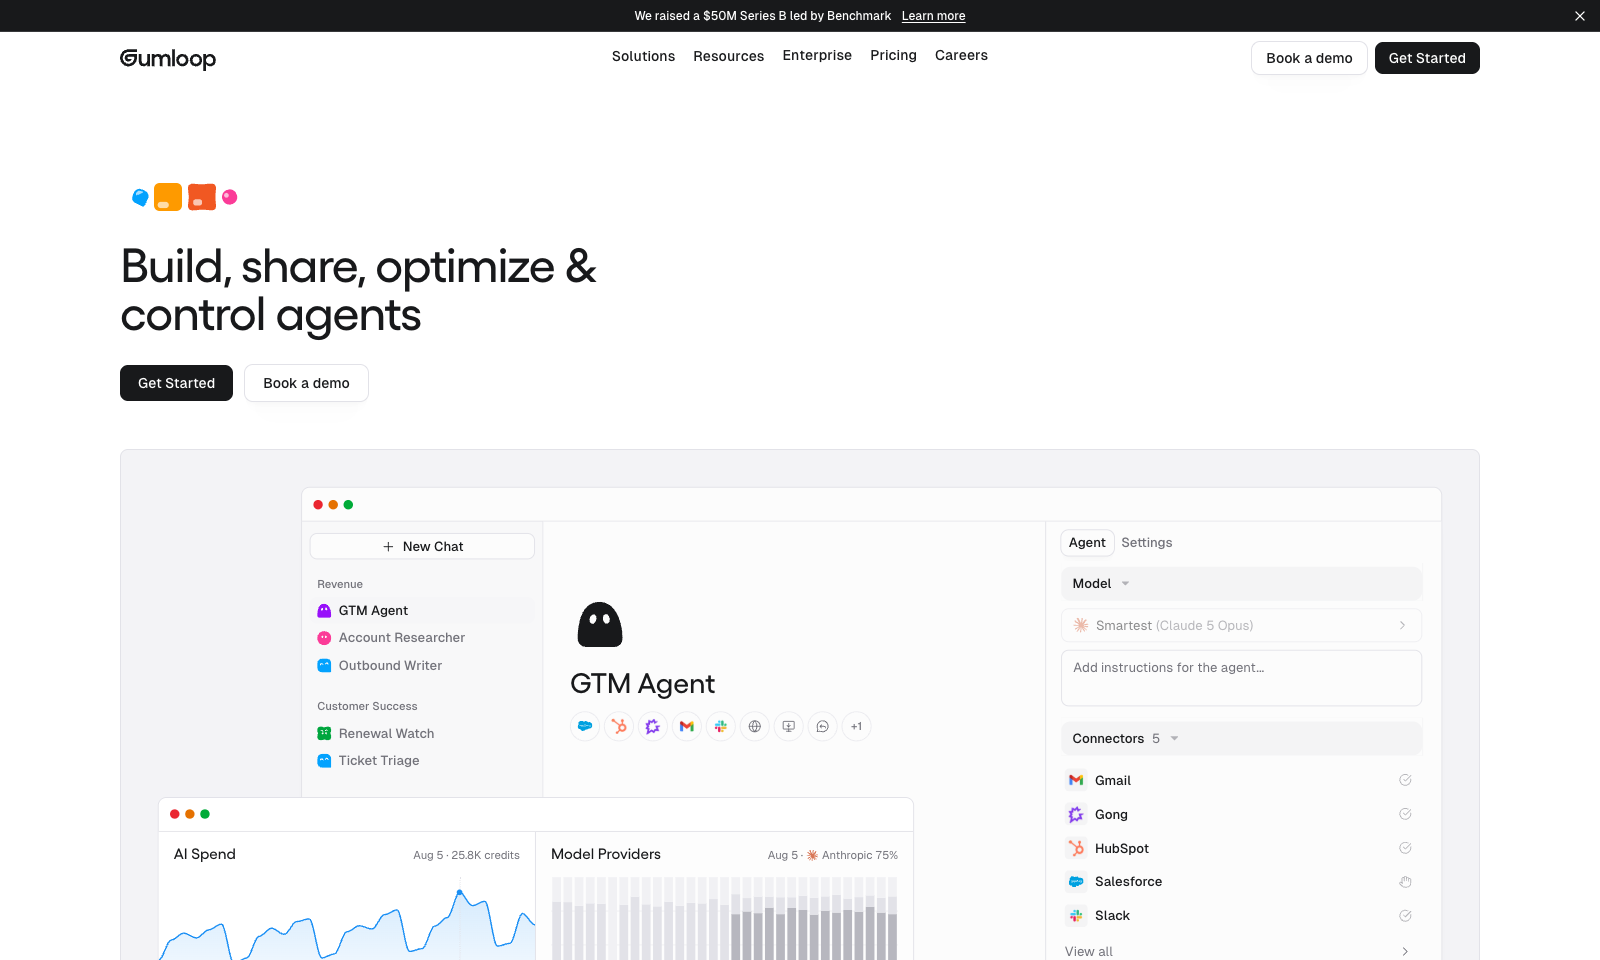Open the Smartest (Claude 5 Opus) model selector

click(x=1241, y=625)
